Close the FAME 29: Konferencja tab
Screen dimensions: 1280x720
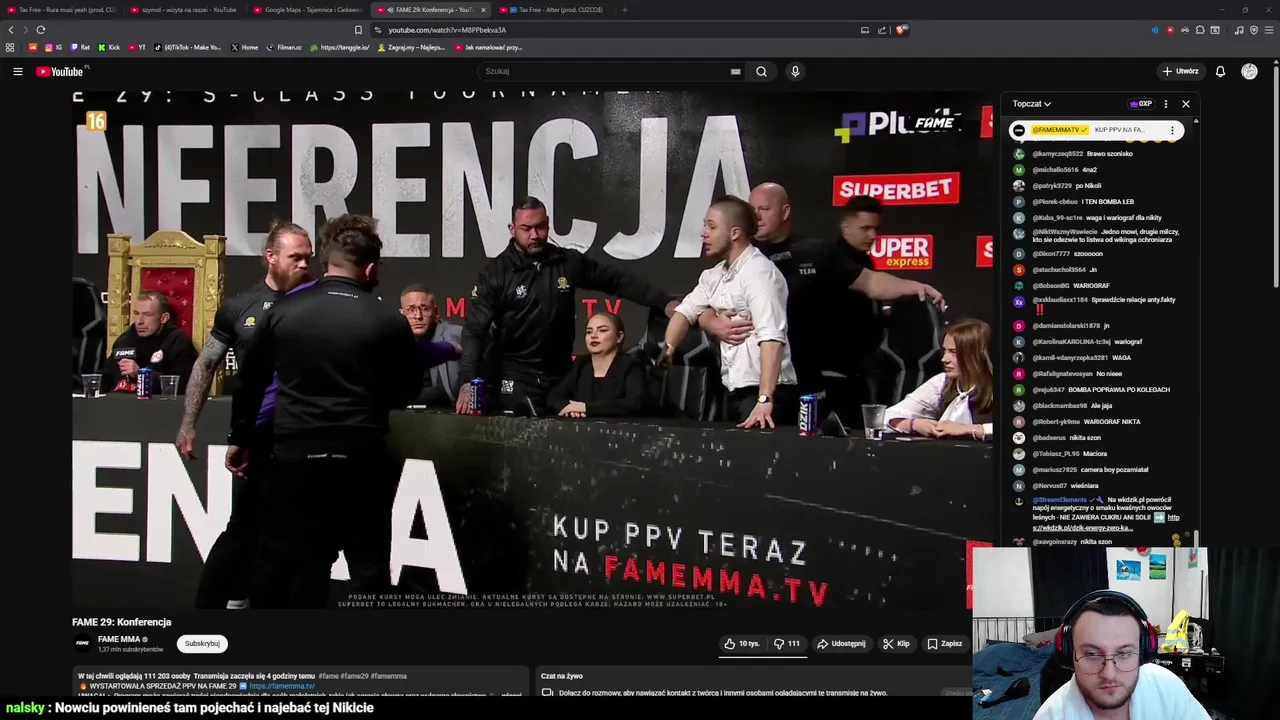[483, 10]
